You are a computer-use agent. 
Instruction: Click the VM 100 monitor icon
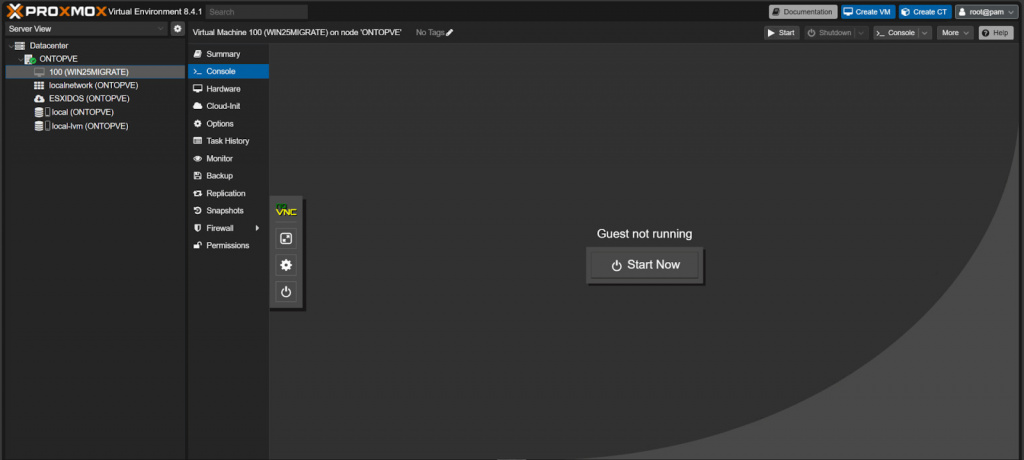click(x=39, y=72)
